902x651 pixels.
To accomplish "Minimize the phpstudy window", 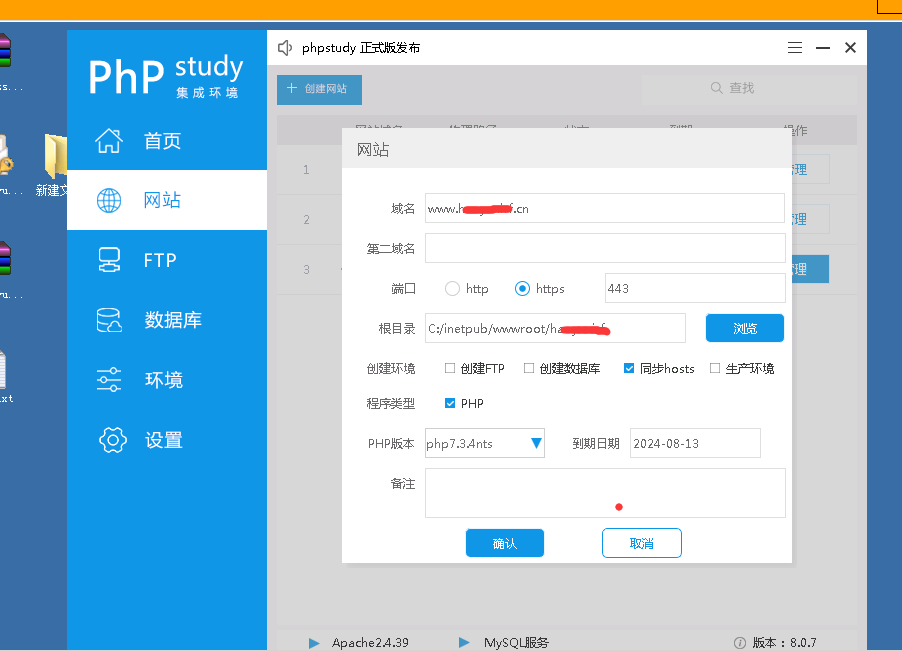I will pyautogui.click(x=823, y=48).
